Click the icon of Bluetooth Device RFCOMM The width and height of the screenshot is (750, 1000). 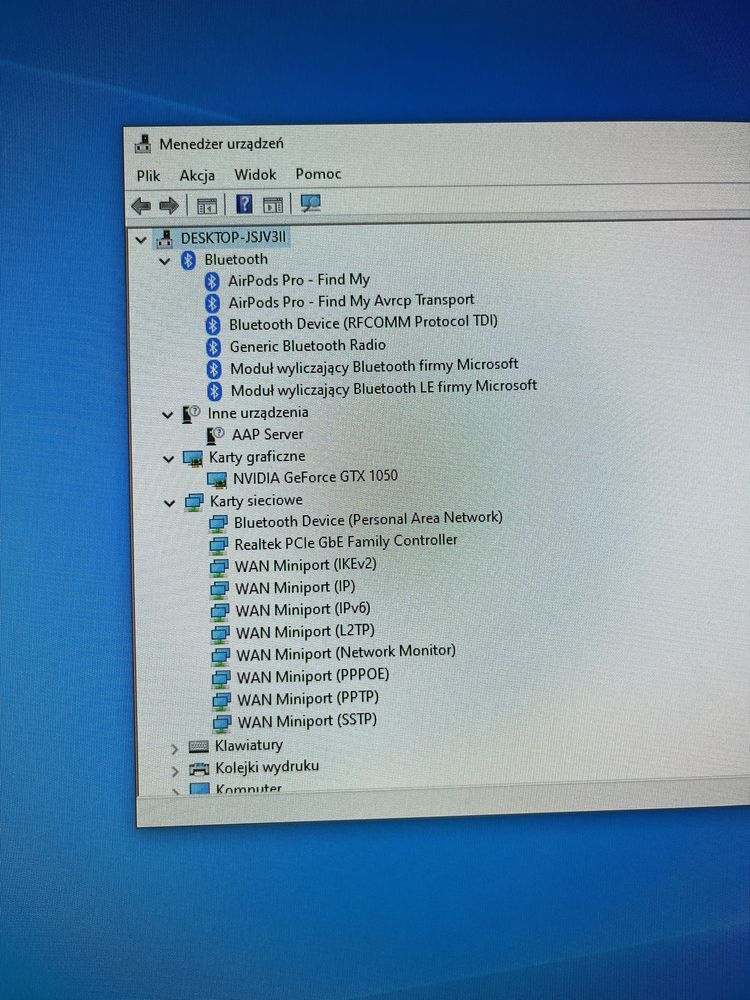(213, 325)
